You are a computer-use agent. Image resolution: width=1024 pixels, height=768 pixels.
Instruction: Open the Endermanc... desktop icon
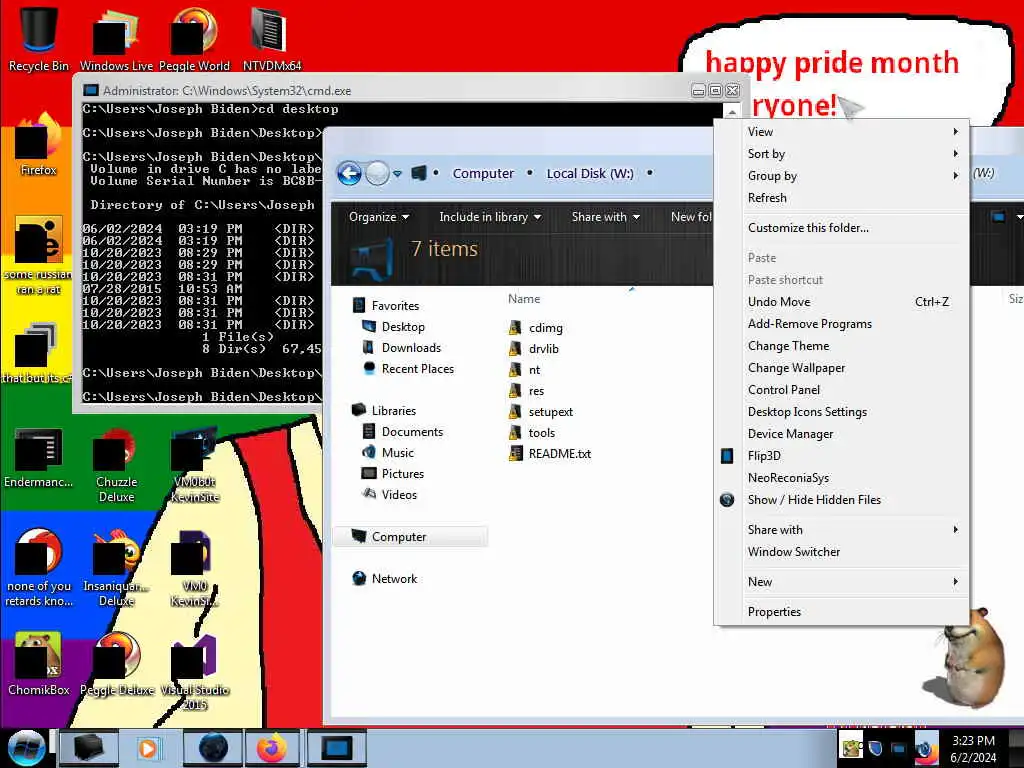[39, 457]
